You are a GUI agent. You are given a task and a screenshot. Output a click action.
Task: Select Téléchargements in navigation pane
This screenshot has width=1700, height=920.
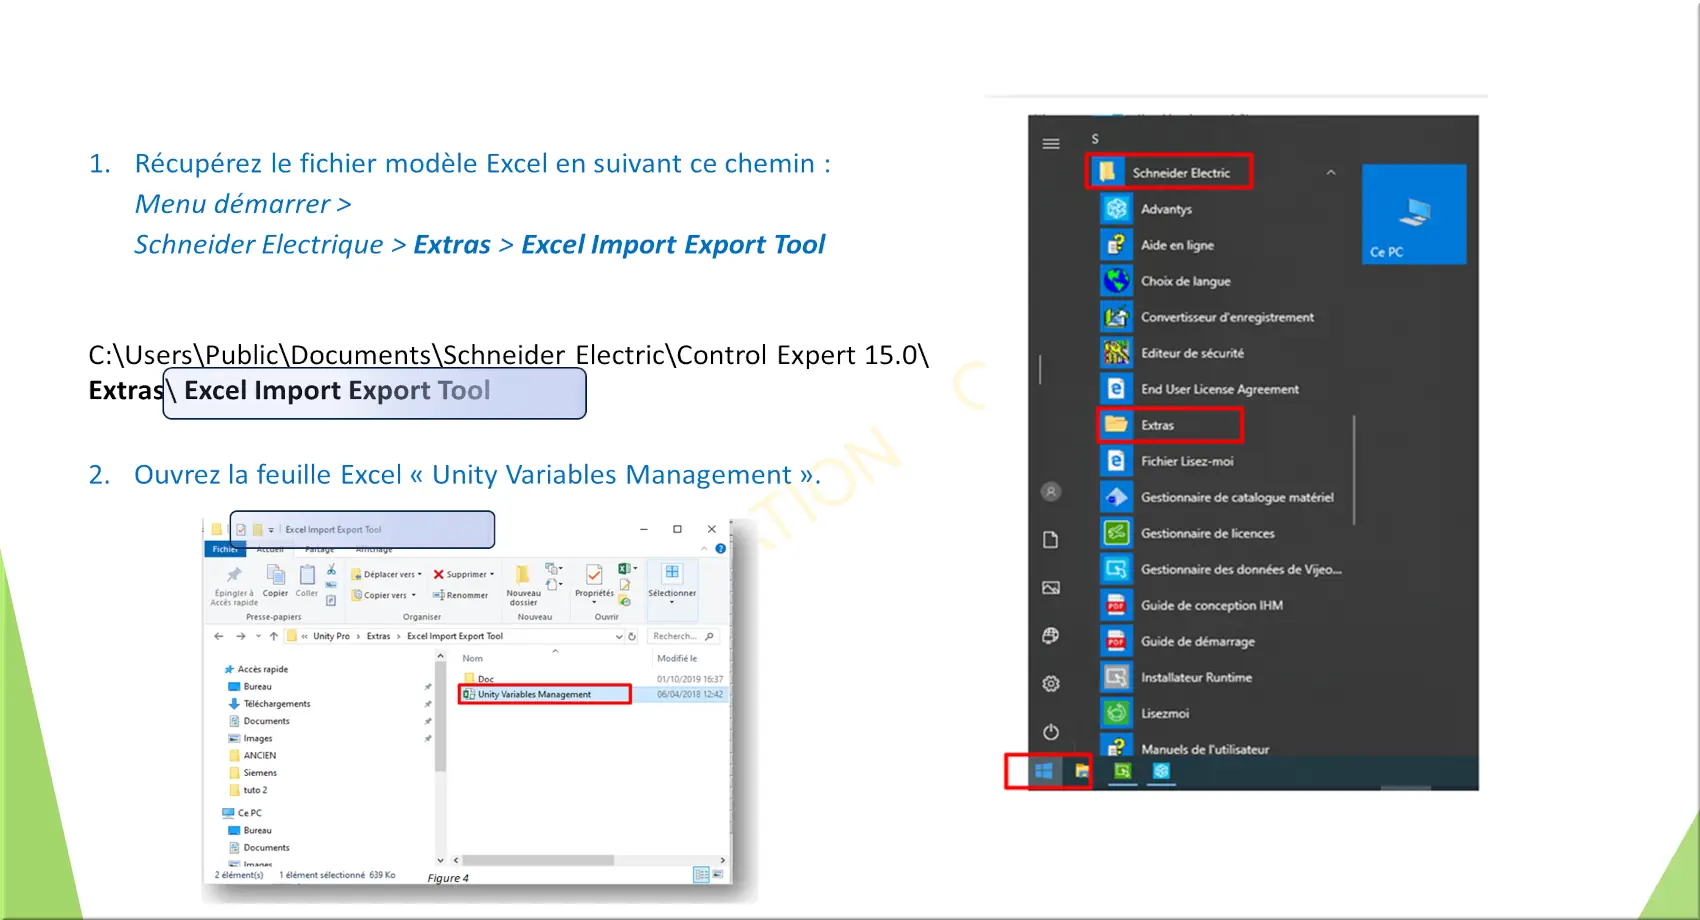coord(270,704)
